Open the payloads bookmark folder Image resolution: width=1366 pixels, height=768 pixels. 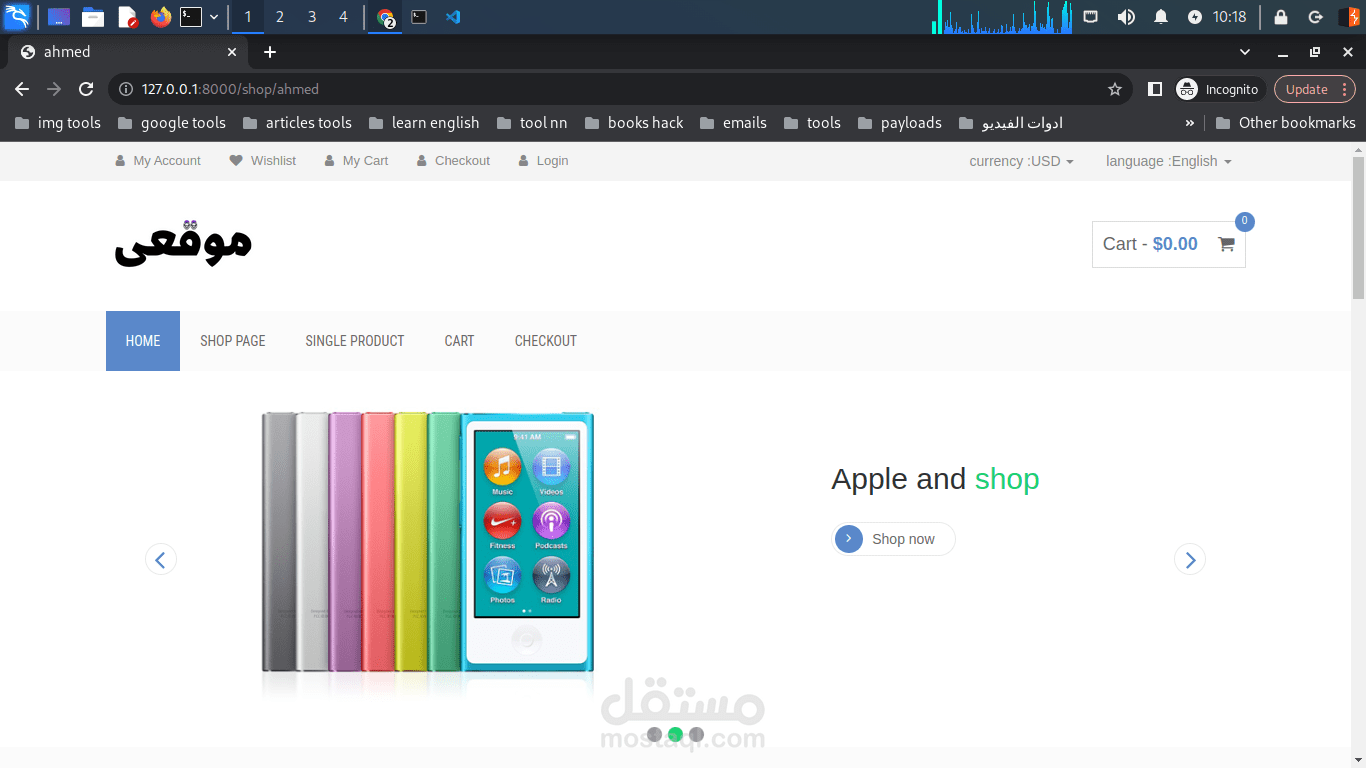coord(900,123)
